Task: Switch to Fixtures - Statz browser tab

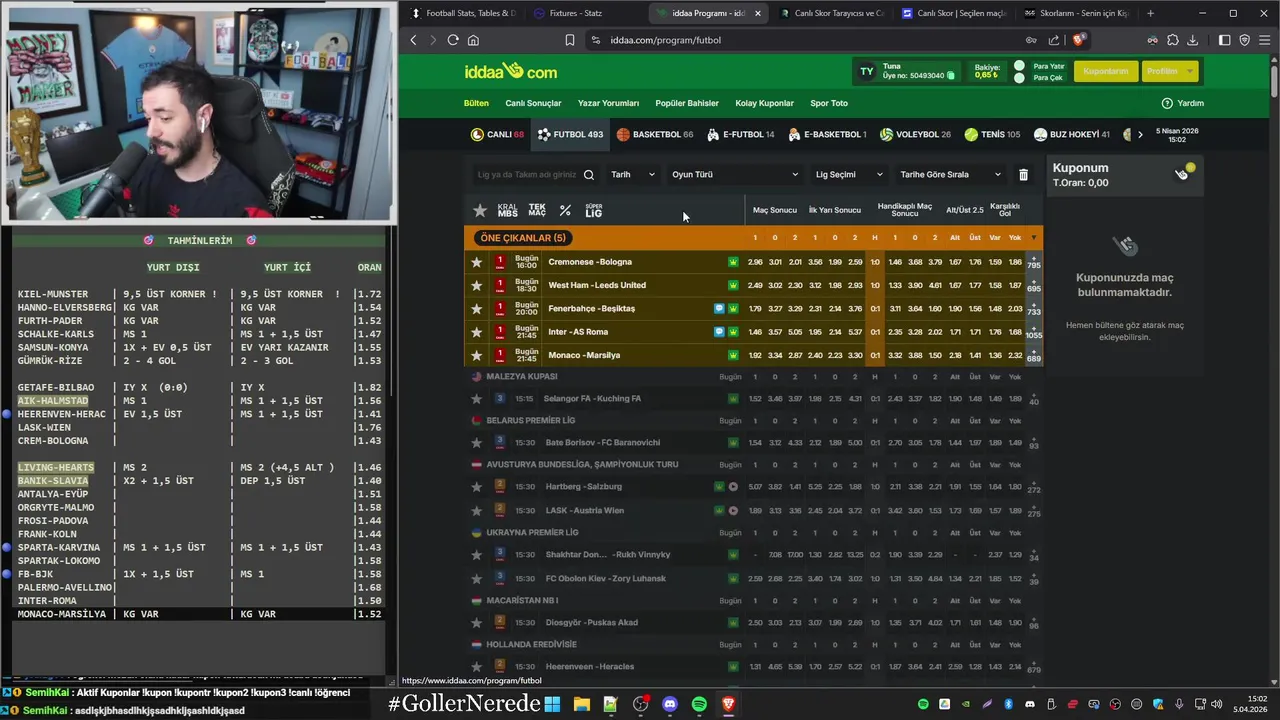Action: coord(578,13)
